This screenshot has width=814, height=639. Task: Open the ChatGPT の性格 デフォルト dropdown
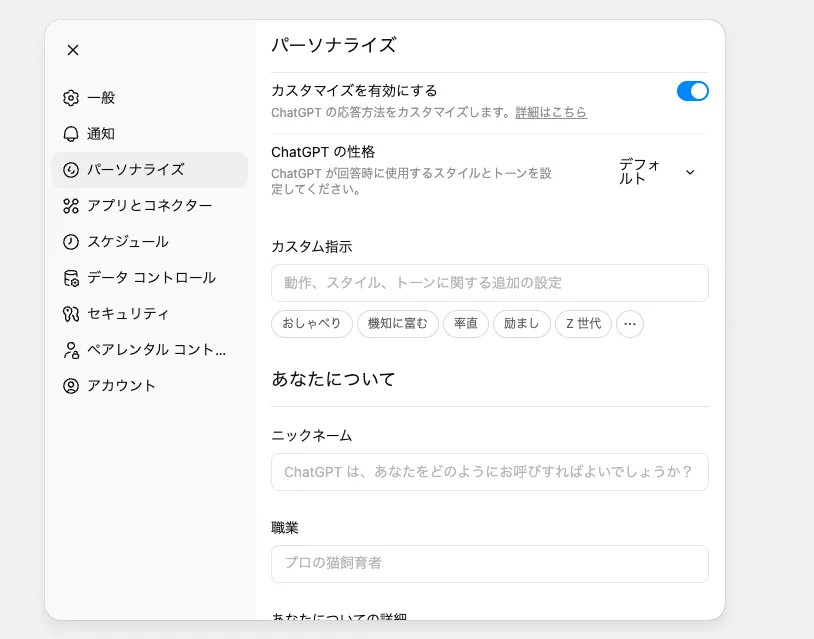point(656,172)
